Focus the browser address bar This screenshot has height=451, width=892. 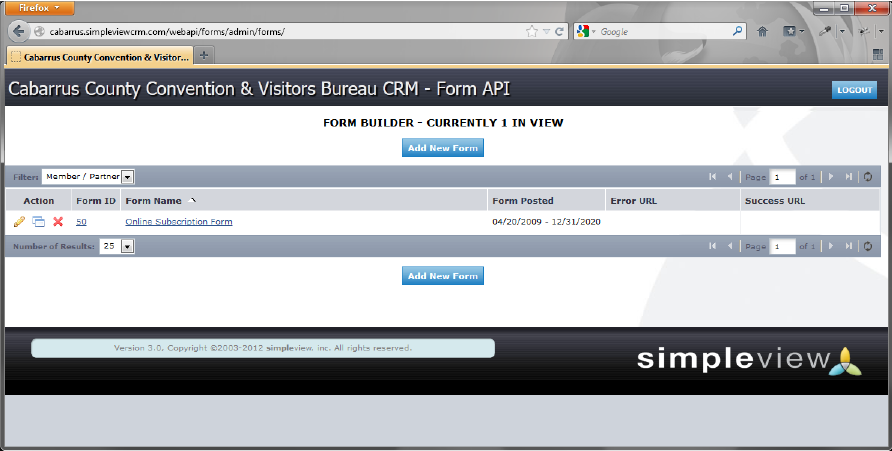click(284, 32)
